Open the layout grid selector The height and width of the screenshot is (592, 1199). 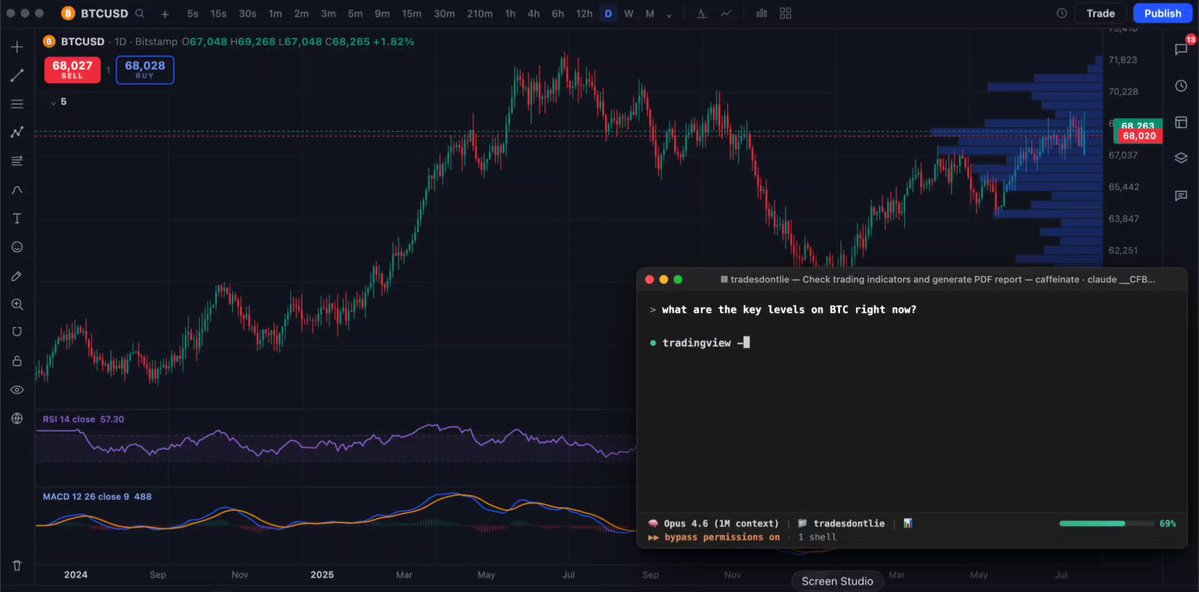[x=785, y=13]
